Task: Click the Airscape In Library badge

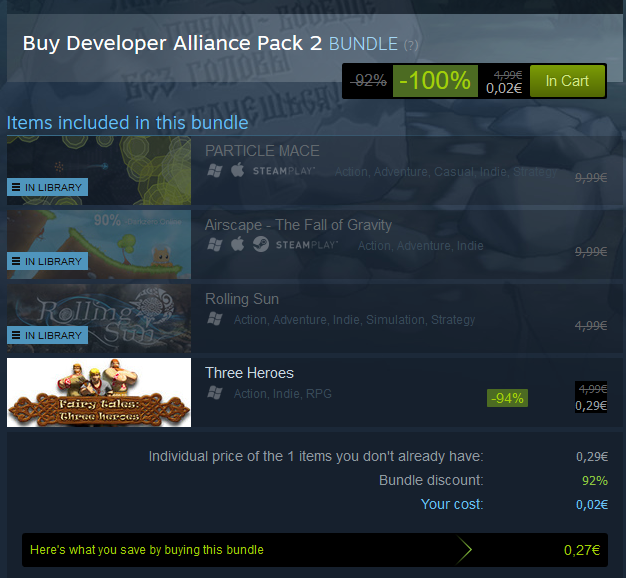Action: pyautogui.click(x=48, y=261)
